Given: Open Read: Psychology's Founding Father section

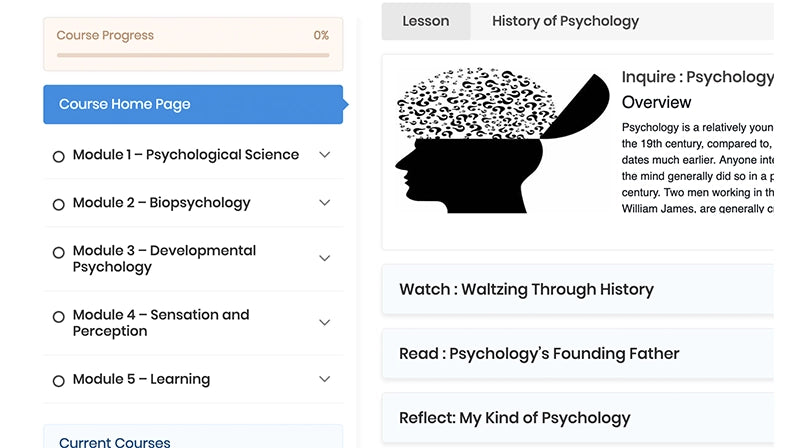Looking at the screenshot, I should pyautogui.click(x=539, y=353).
